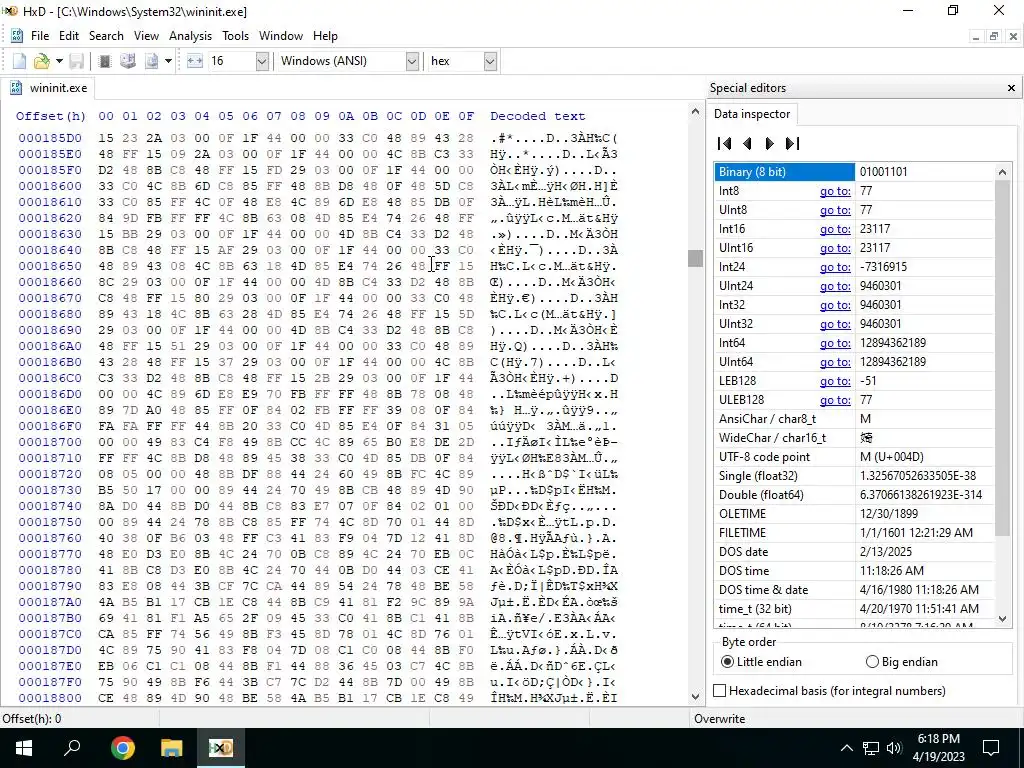Image resolution: width=1024 pixels, height=768 pixels.
Task: Click the offset row 00018600
Action: (50, 186)
